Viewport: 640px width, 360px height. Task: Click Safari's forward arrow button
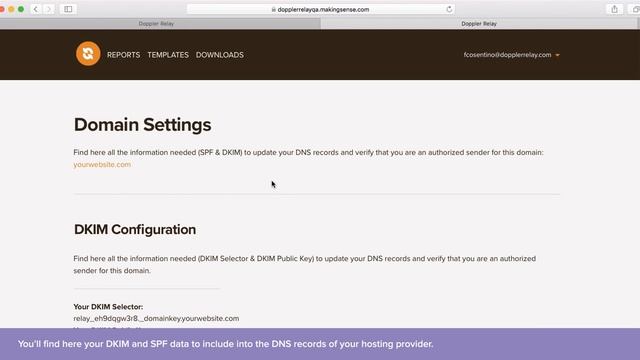[x=49, y=9]
